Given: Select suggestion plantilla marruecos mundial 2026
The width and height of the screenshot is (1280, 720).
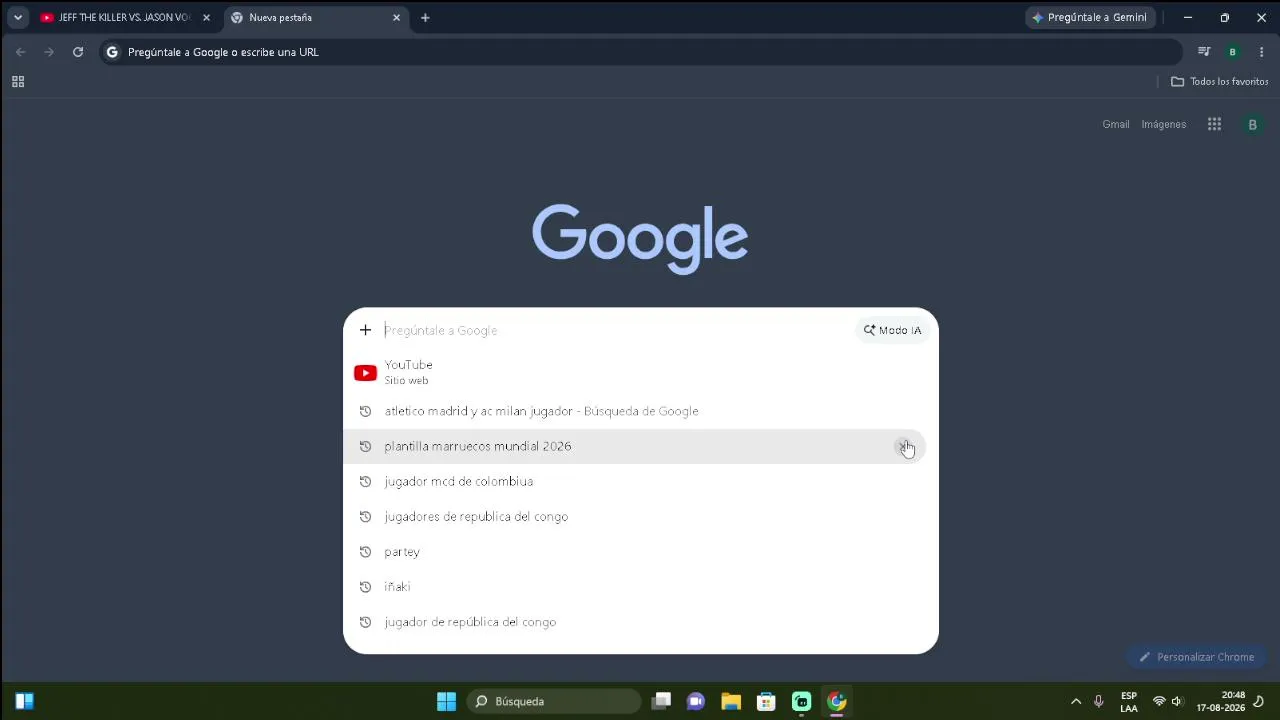Looking at the screenshot, I should click(641, 446).
